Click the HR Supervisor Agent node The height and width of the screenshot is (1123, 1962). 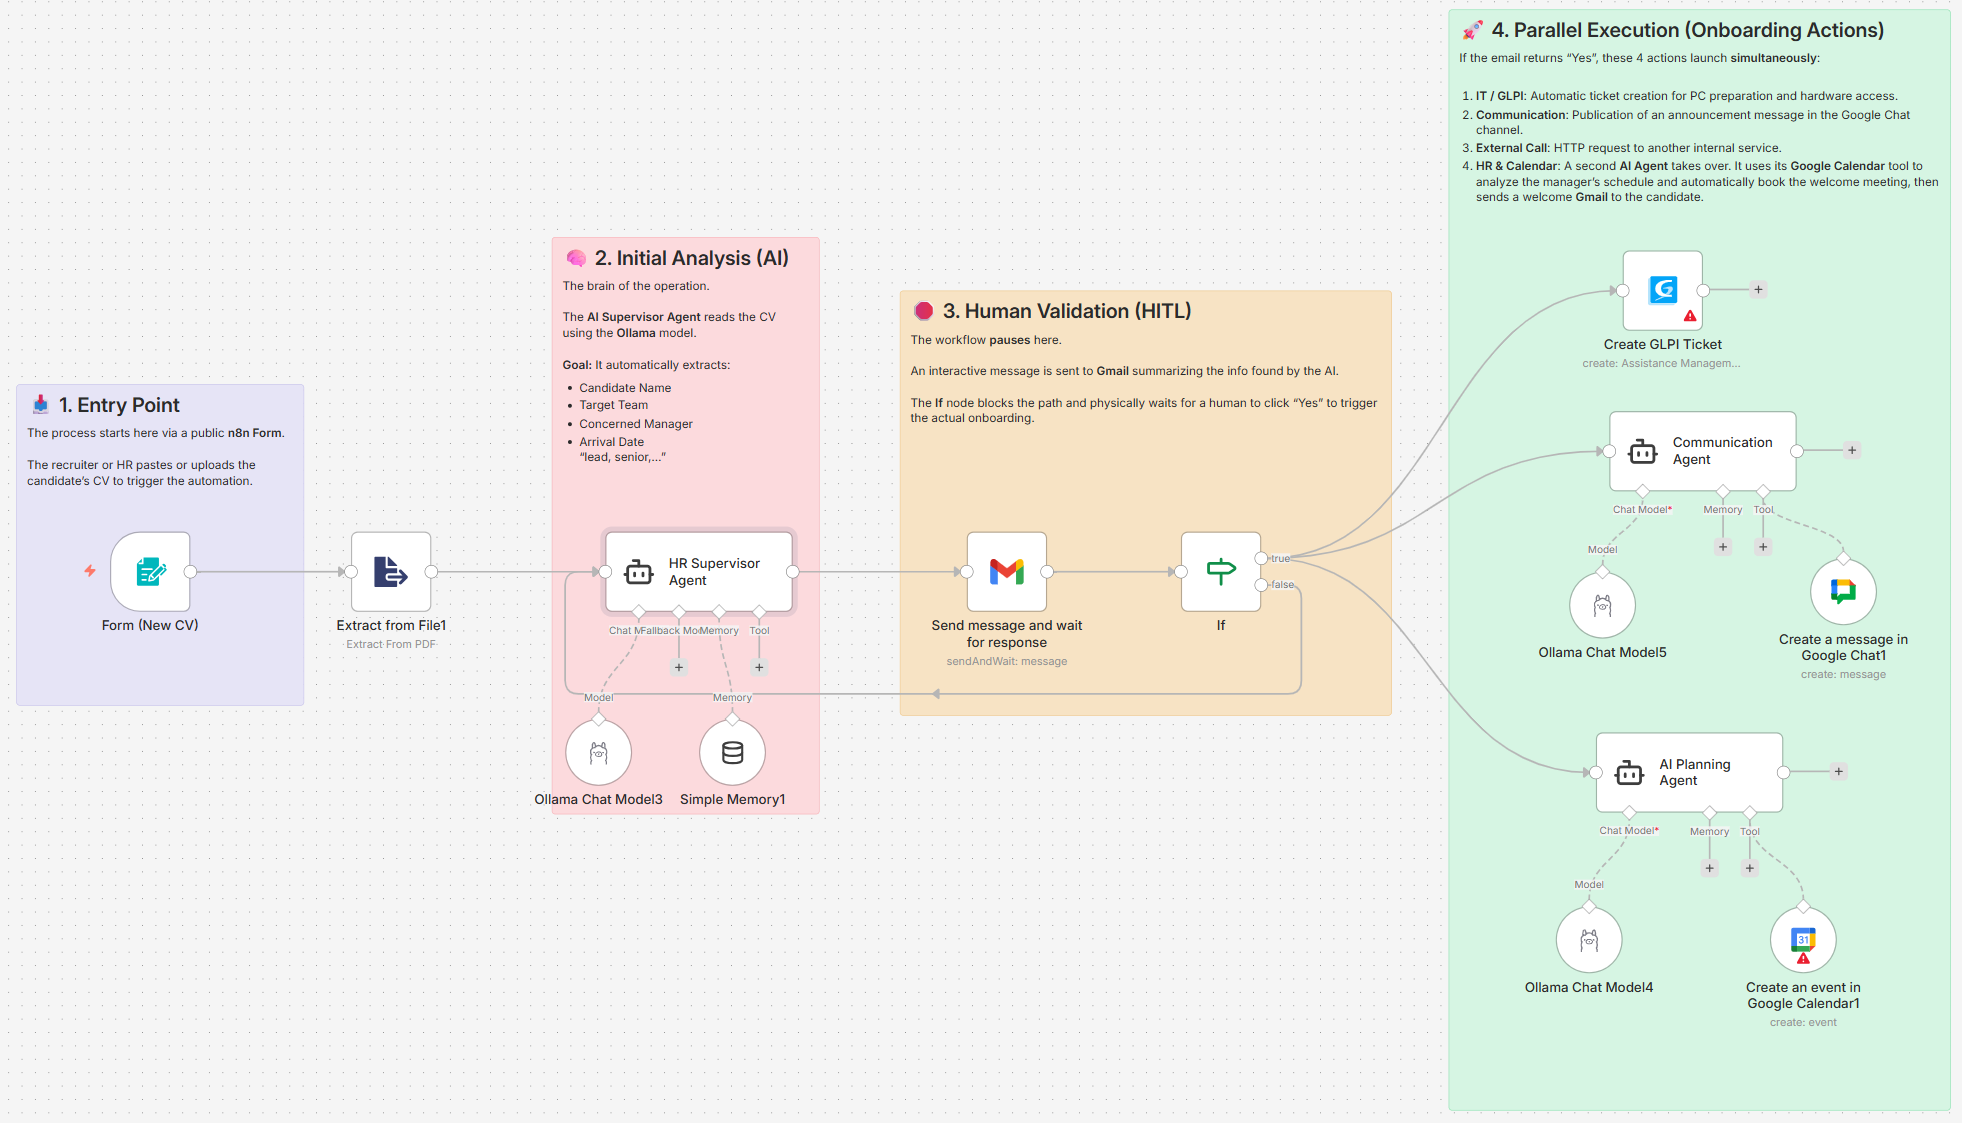698,571
